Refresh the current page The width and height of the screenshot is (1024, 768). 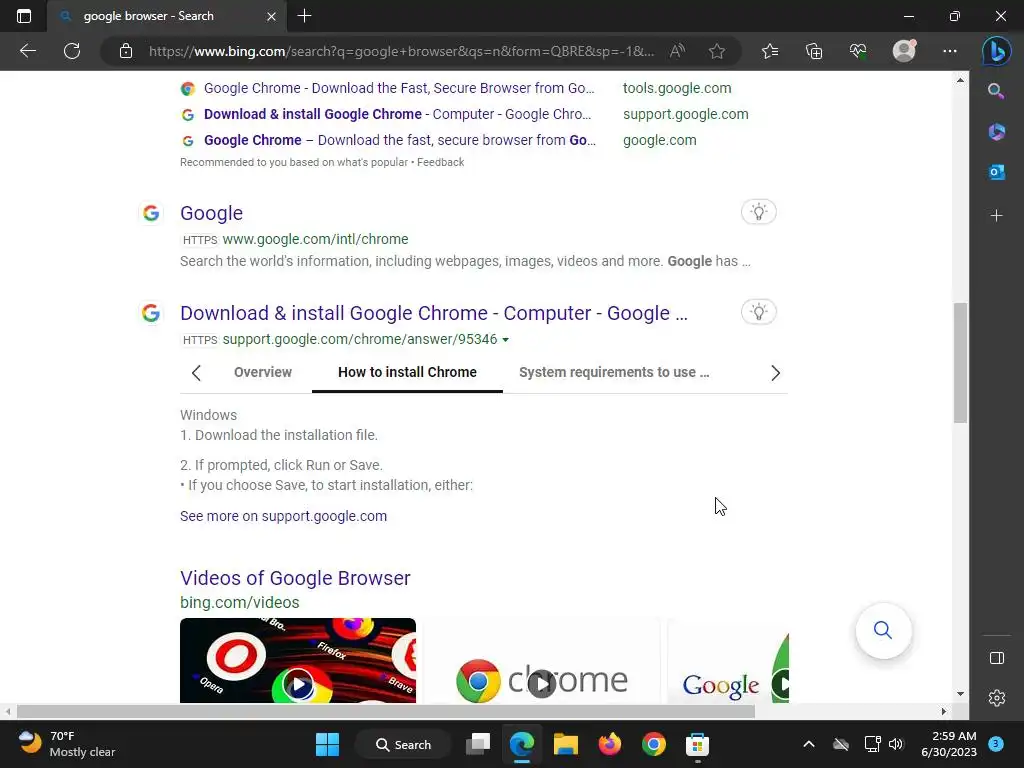pos(72,51)
